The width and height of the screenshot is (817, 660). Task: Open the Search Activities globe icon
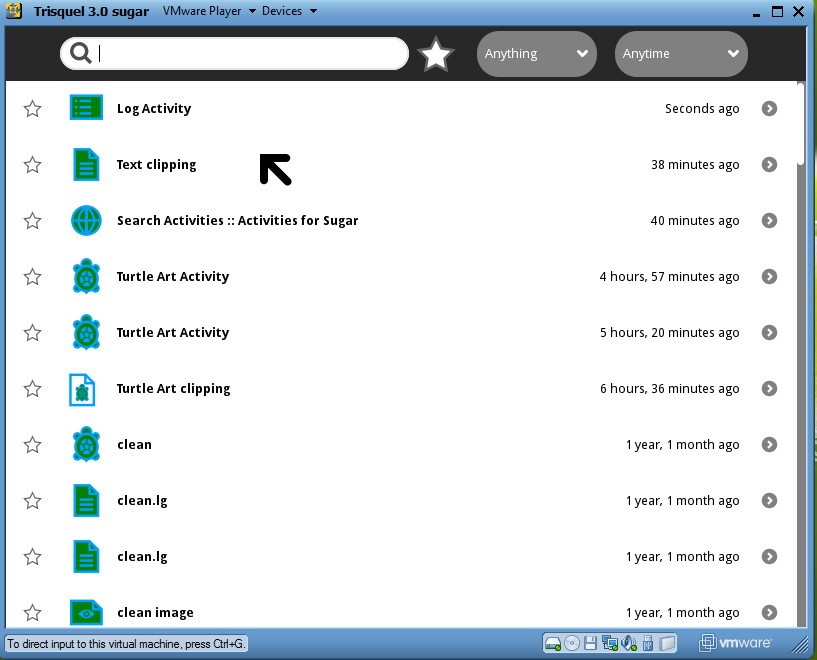pos(87,220)
